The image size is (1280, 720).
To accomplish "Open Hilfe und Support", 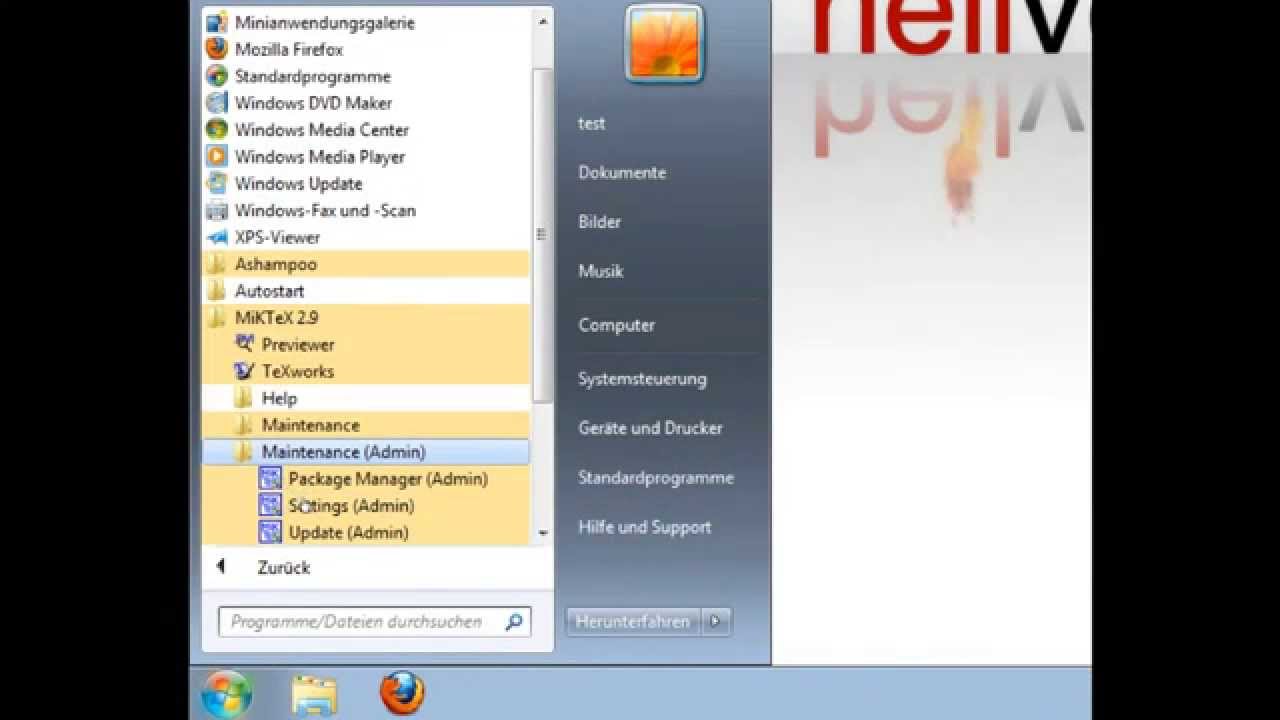I will click(645, 527).
